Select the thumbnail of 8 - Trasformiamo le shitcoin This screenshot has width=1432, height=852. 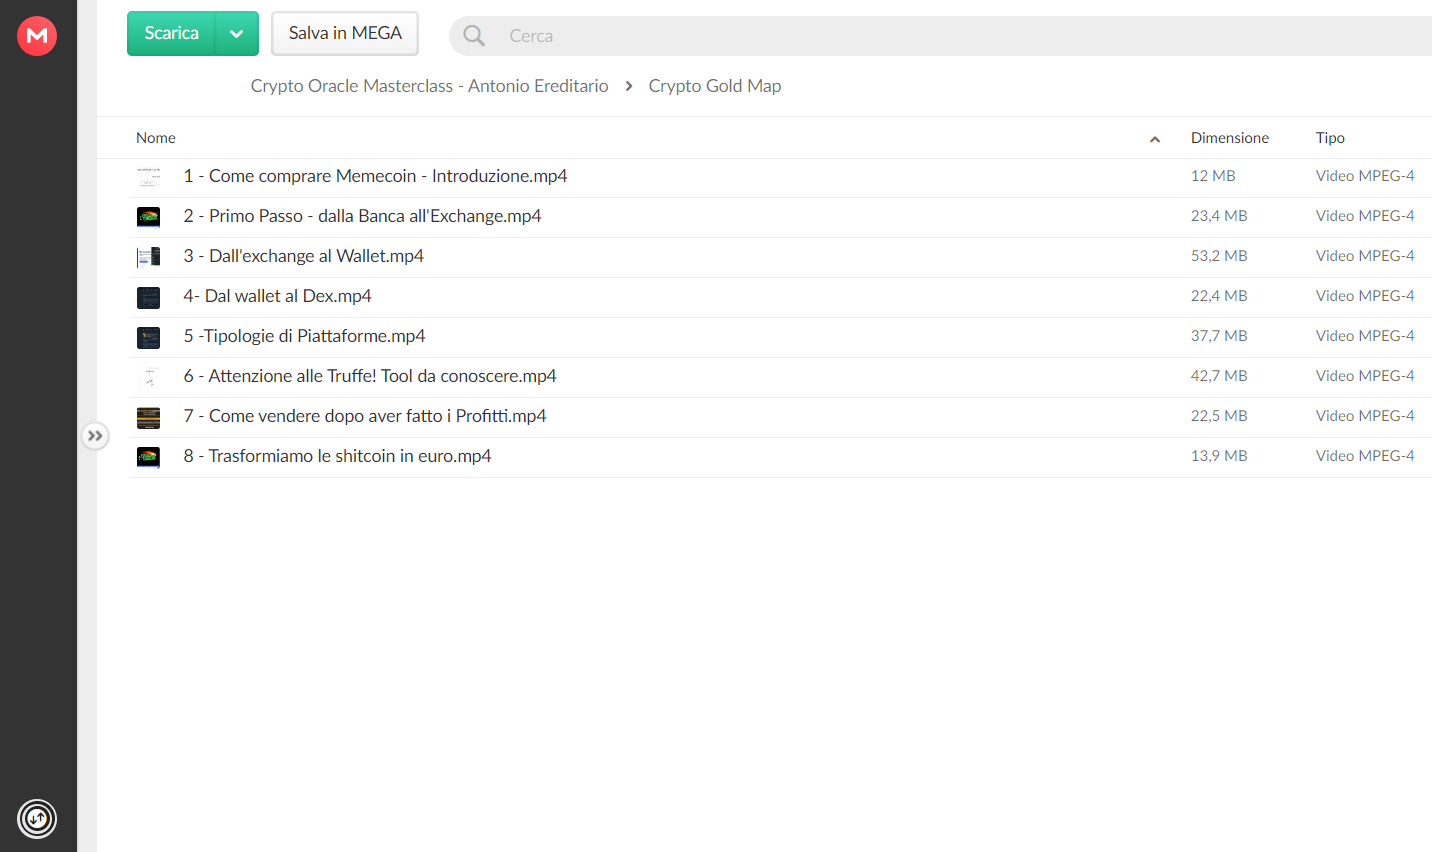pyautogui.click(x=148, y=457)
